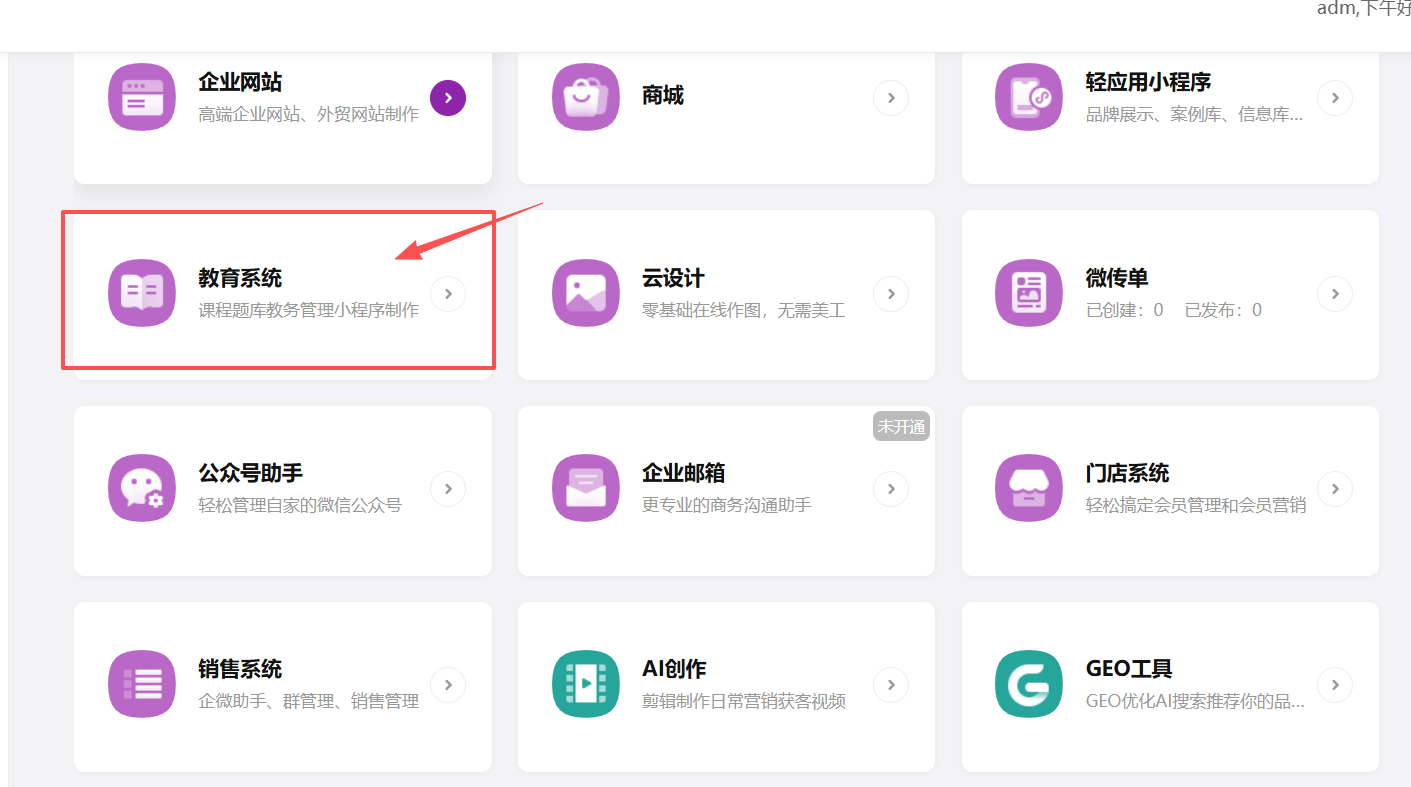The image size is (1411, 787).
Task: Open 微传单 via its chevron arrow
Action: (x=1335, y=294)
